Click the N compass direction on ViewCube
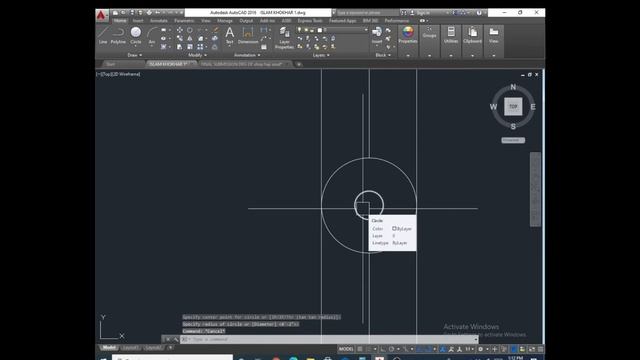 coord(513,87)
